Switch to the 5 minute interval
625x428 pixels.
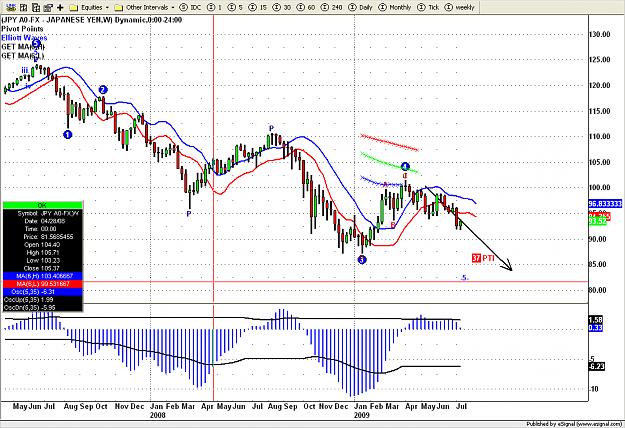point(236,7)
